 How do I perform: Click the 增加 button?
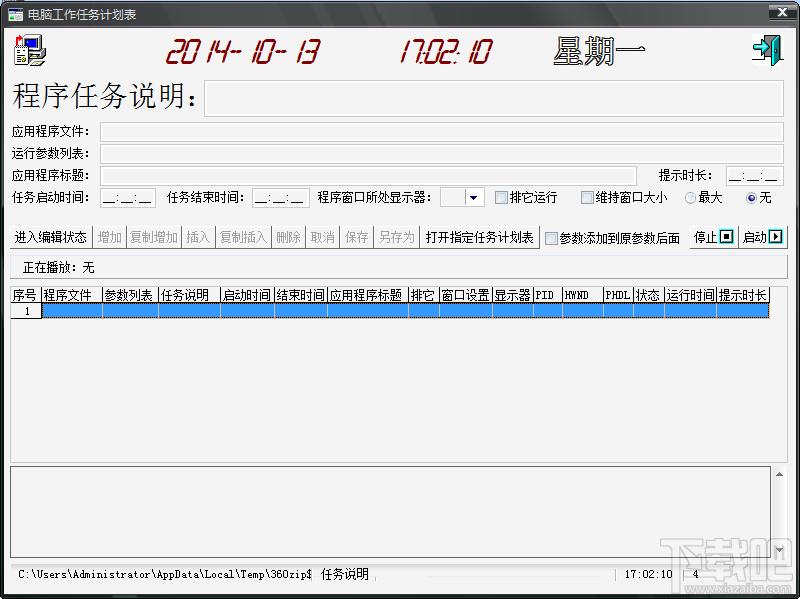pyautogui.click(x=109, y=237)
